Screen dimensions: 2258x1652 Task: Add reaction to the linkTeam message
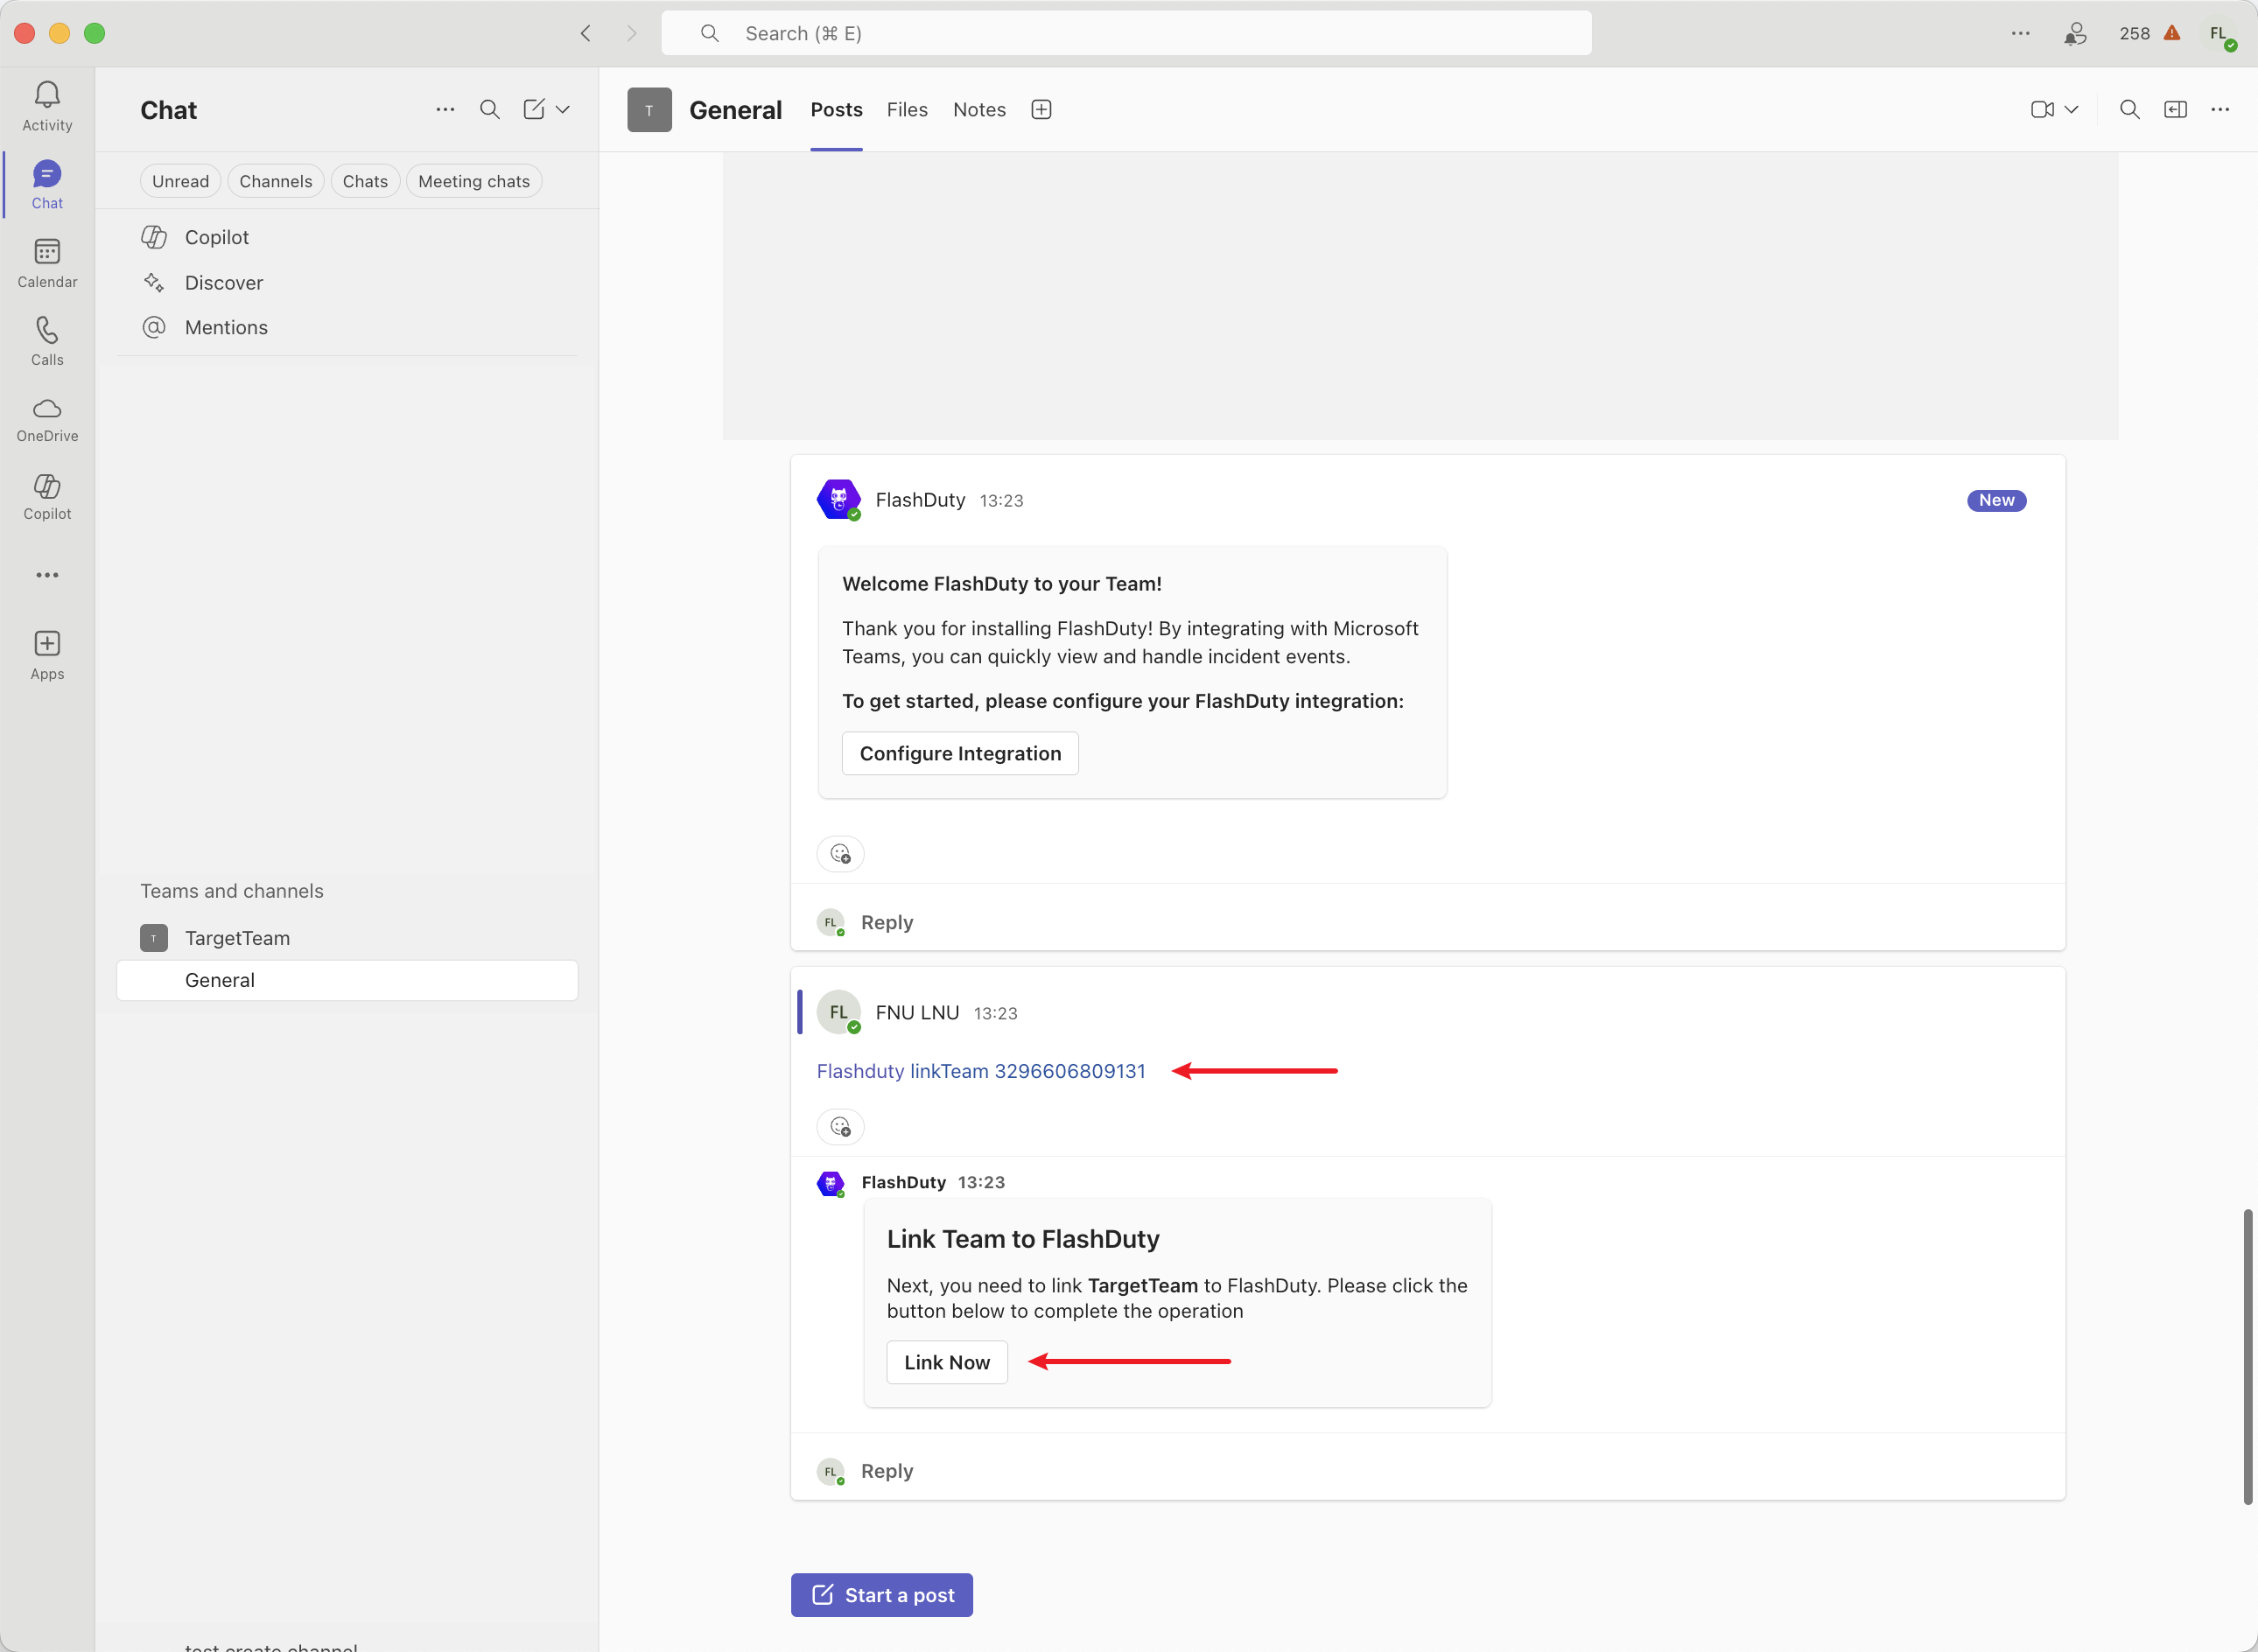[840, 1127]
